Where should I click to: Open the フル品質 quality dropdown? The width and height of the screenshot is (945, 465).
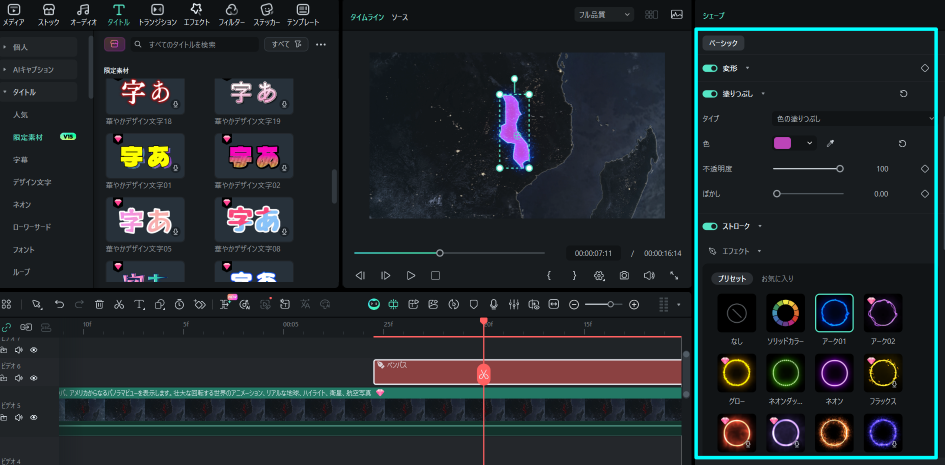(604, 14)
